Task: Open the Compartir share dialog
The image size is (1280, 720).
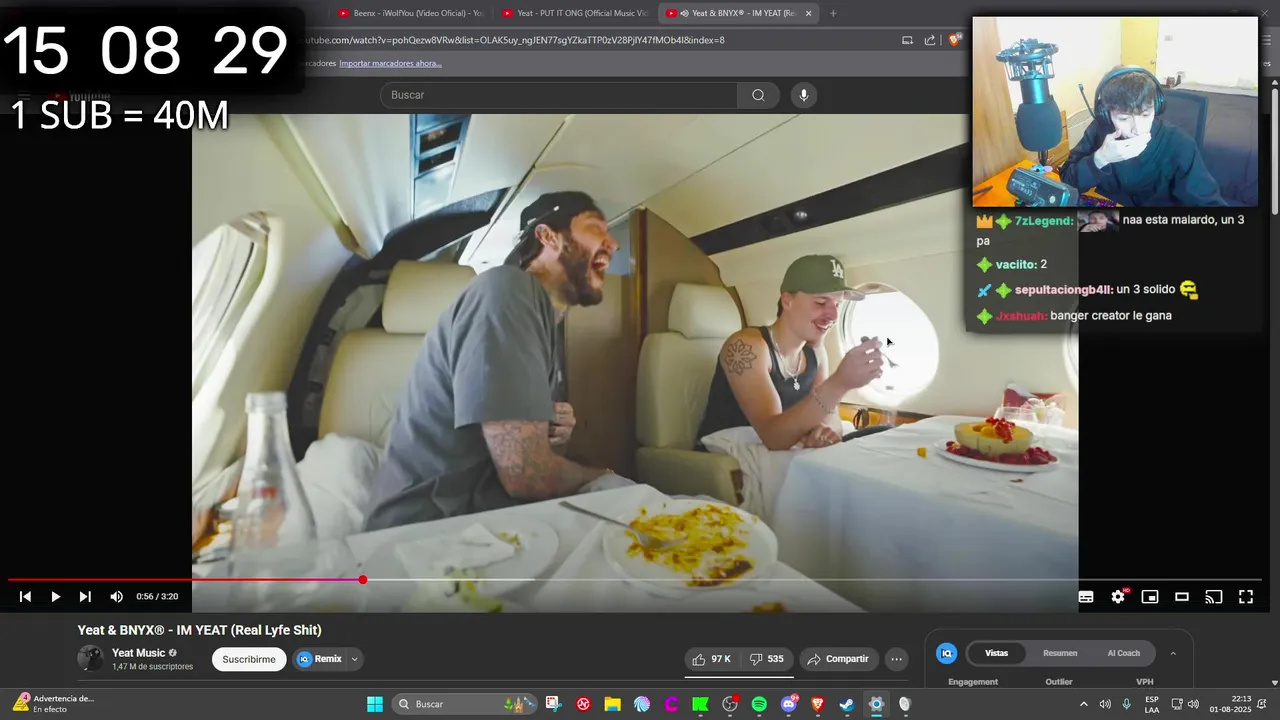Action: (x=838, y=659)
